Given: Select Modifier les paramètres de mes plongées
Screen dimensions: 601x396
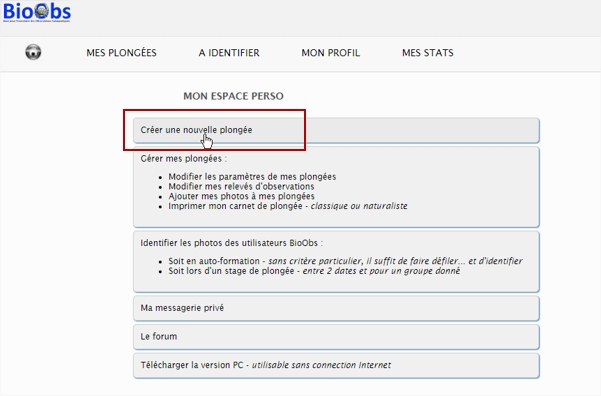Looking at the screenshot, I should pyautogui.click(x=252, y=177).
